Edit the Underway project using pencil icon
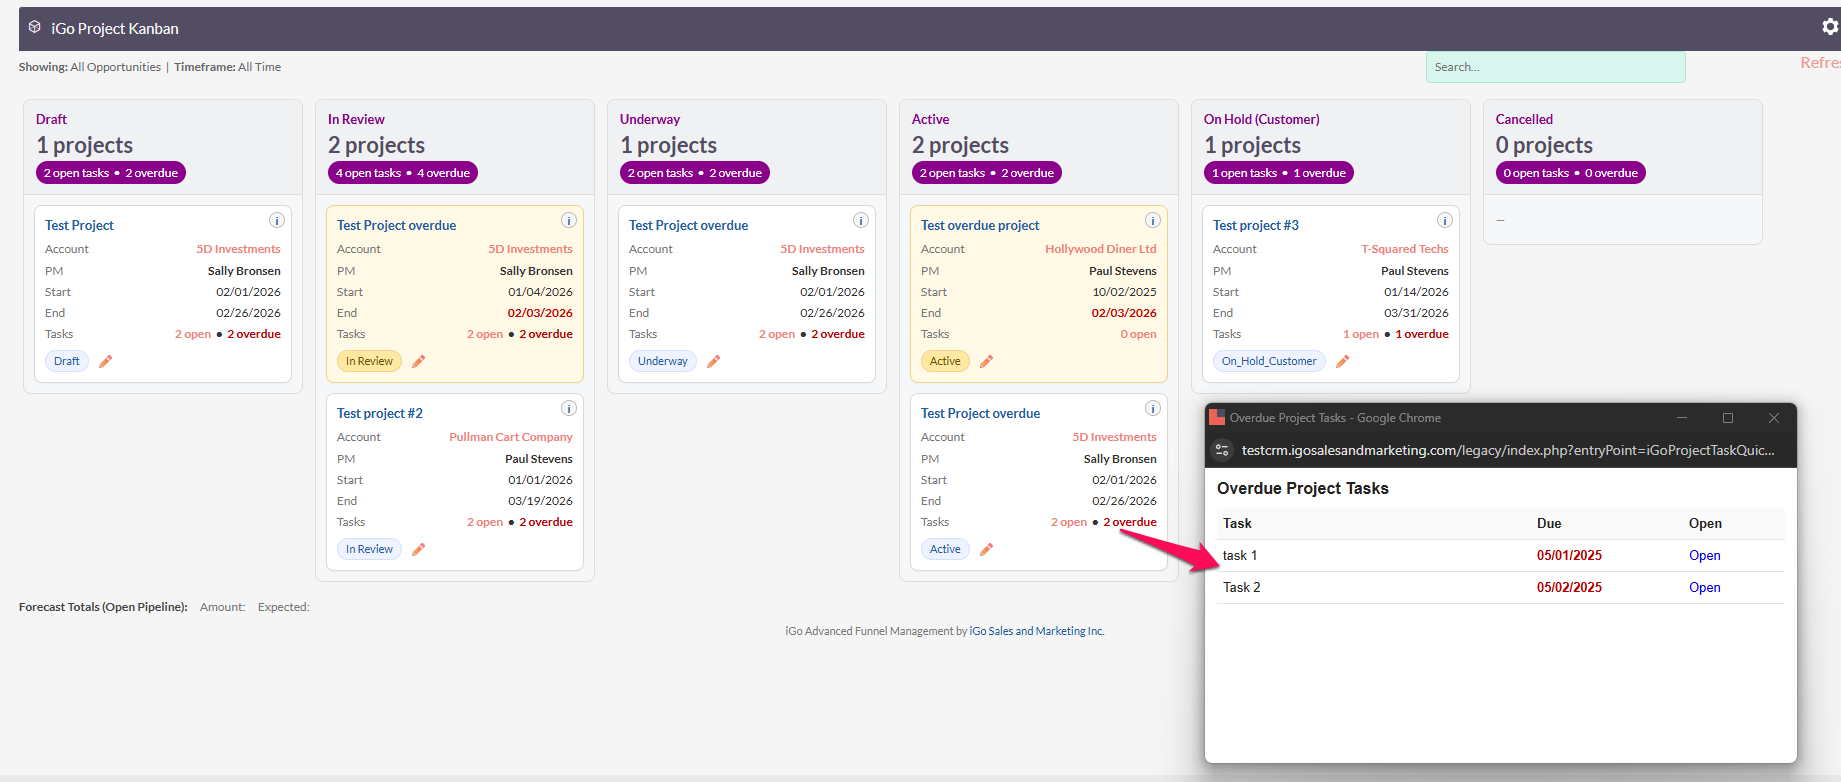The height and width of the screenshot is (782, 1841). coord(714,361)
